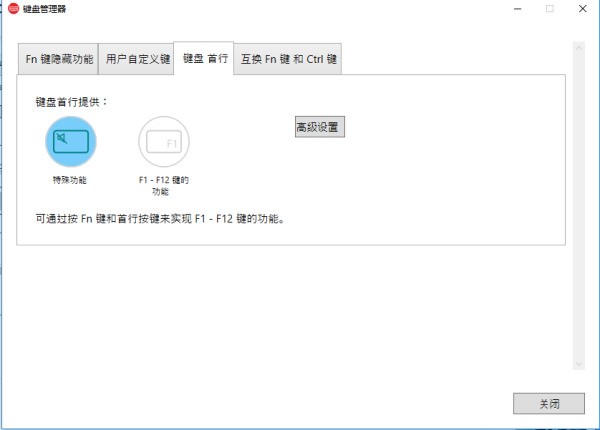
Task: Open 高级设置 advanced settings
Action: click(x=320, y=127)
